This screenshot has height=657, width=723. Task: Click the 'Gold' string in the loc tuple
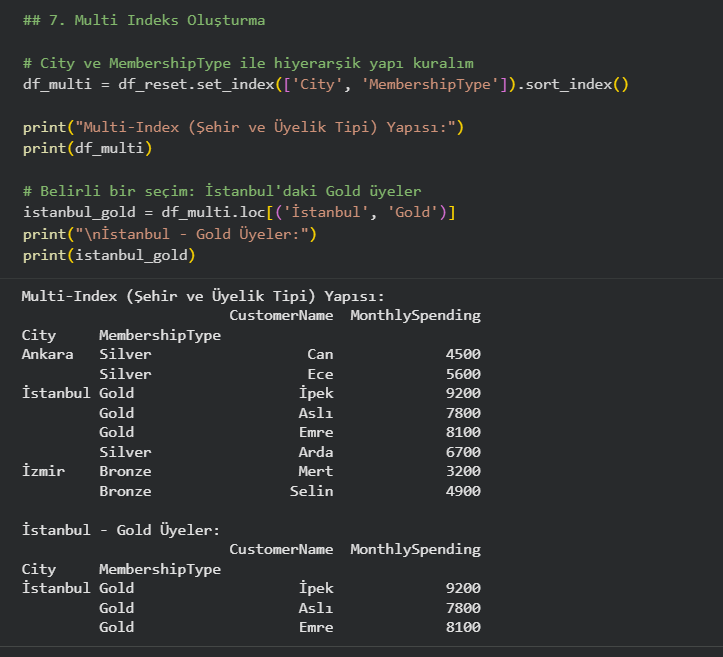click(413, 213)
